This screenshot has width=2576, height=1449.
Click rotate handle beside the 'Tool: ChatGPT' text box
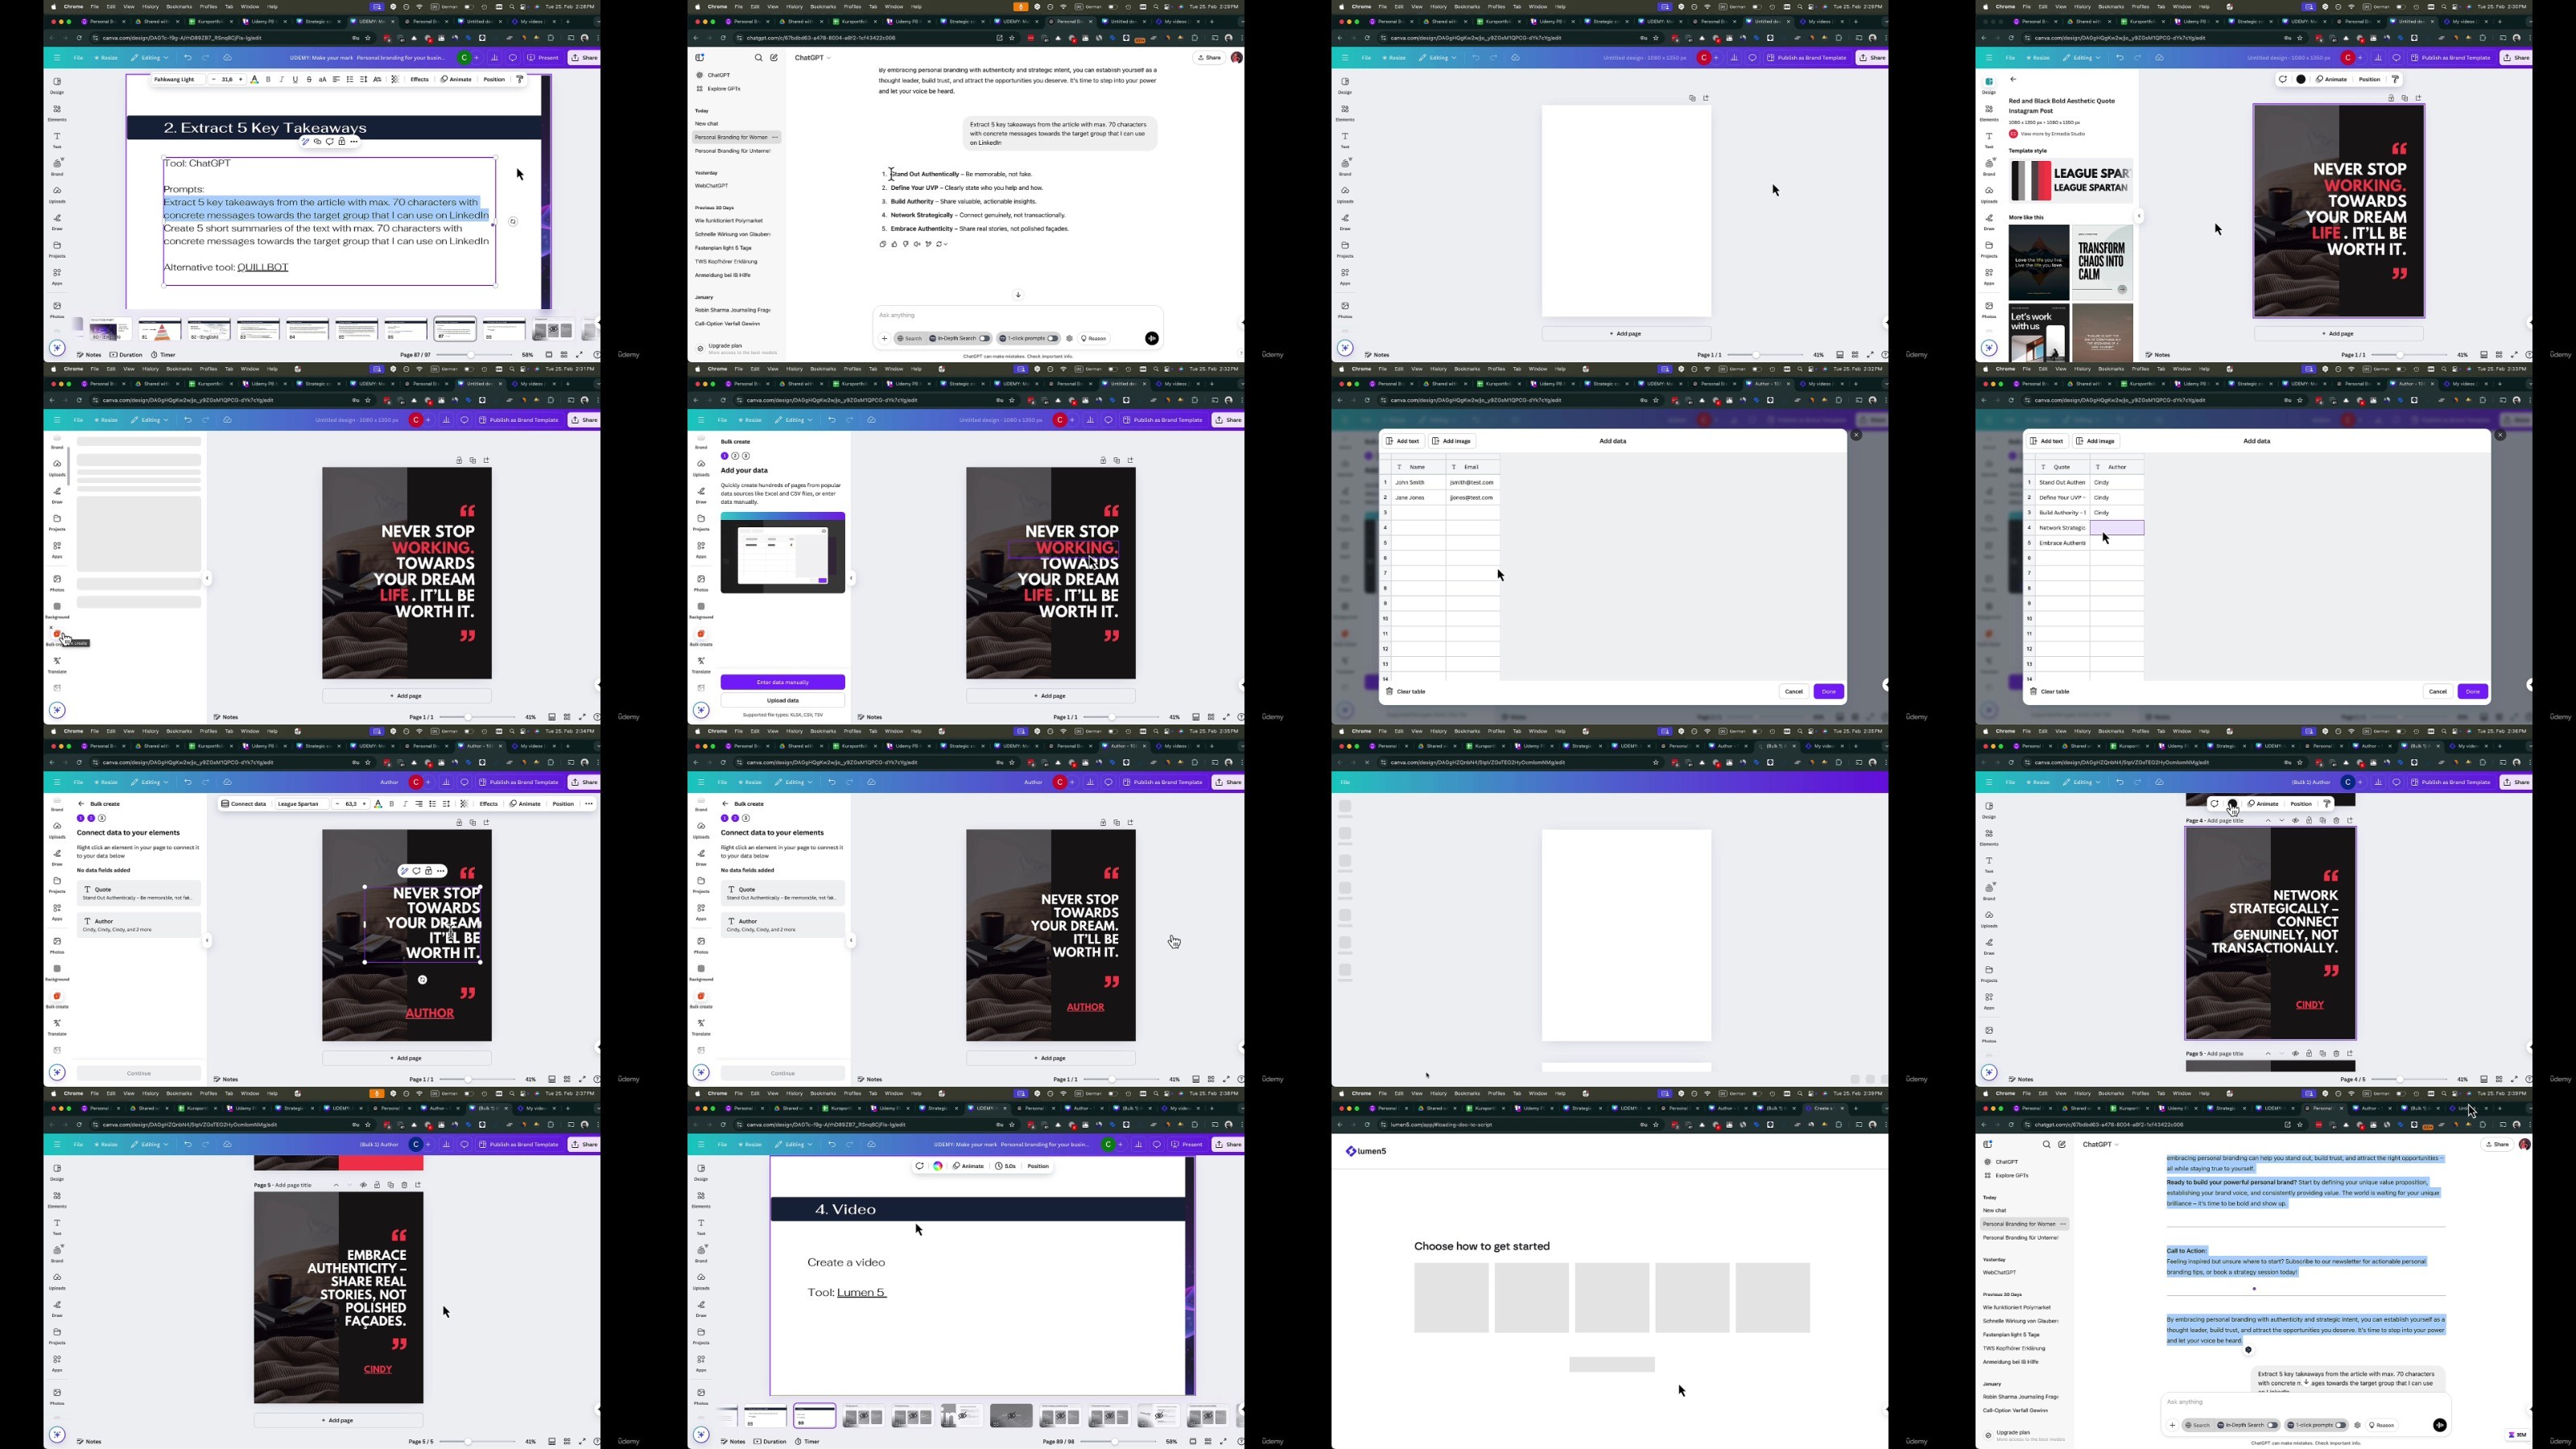click(x=513, y=222)
